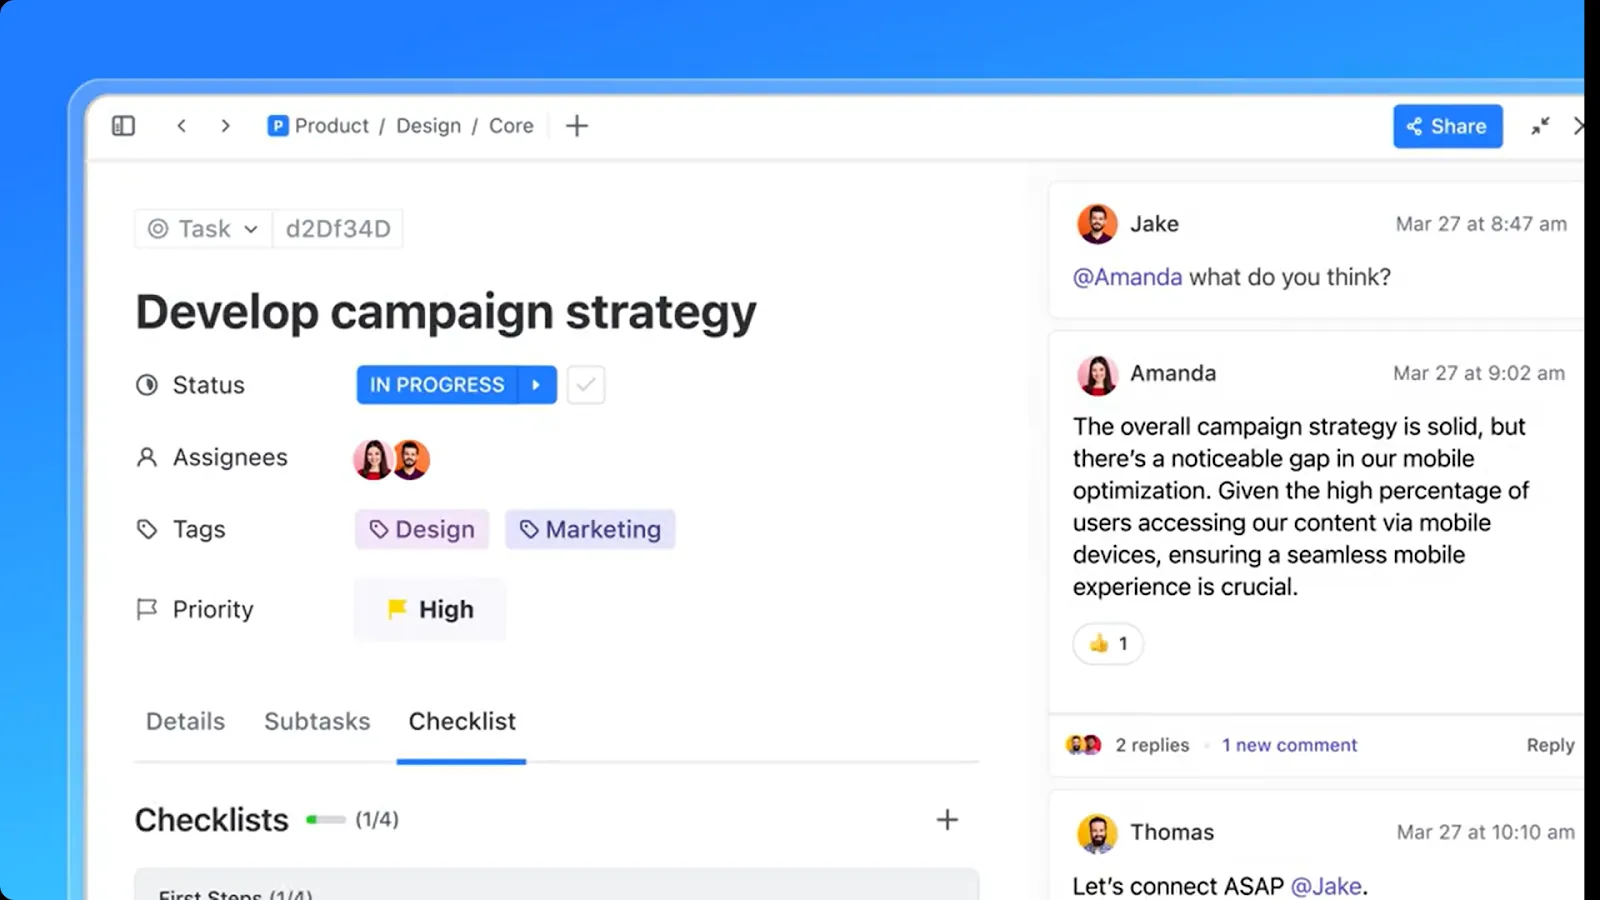The width and height of the screenshot is (1600, 900).
Task: Open the Product breadcrumb
Action: pyautogui.click(x=332, y=126)
